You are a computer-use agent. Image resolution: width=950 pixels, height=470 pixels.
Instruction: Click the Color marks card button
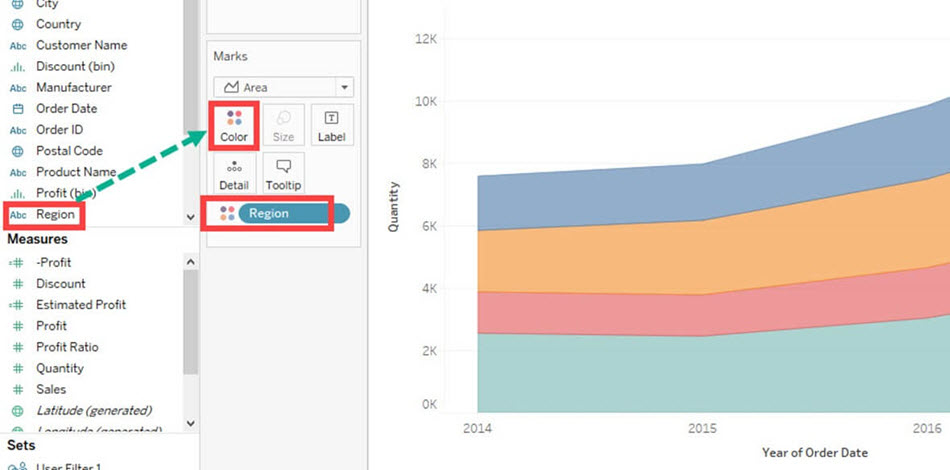(234, 126)
